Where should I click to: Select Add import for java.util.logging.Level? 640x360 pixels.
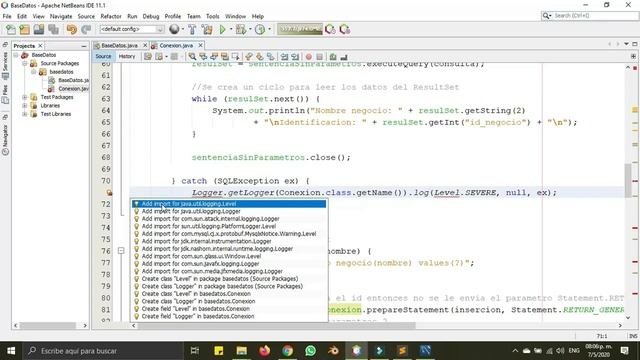[229, 204]
